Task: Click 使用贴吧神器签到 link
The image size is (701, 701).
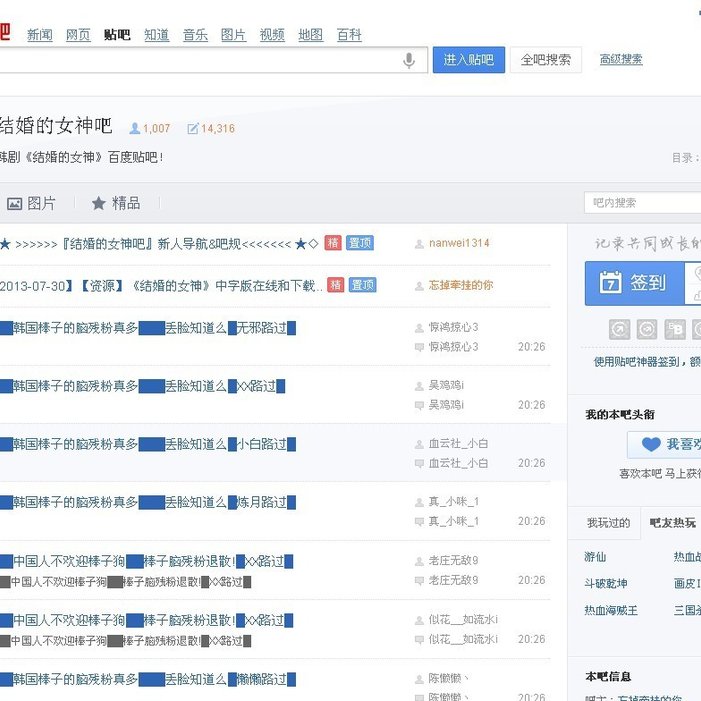Action: click(647, 362)
